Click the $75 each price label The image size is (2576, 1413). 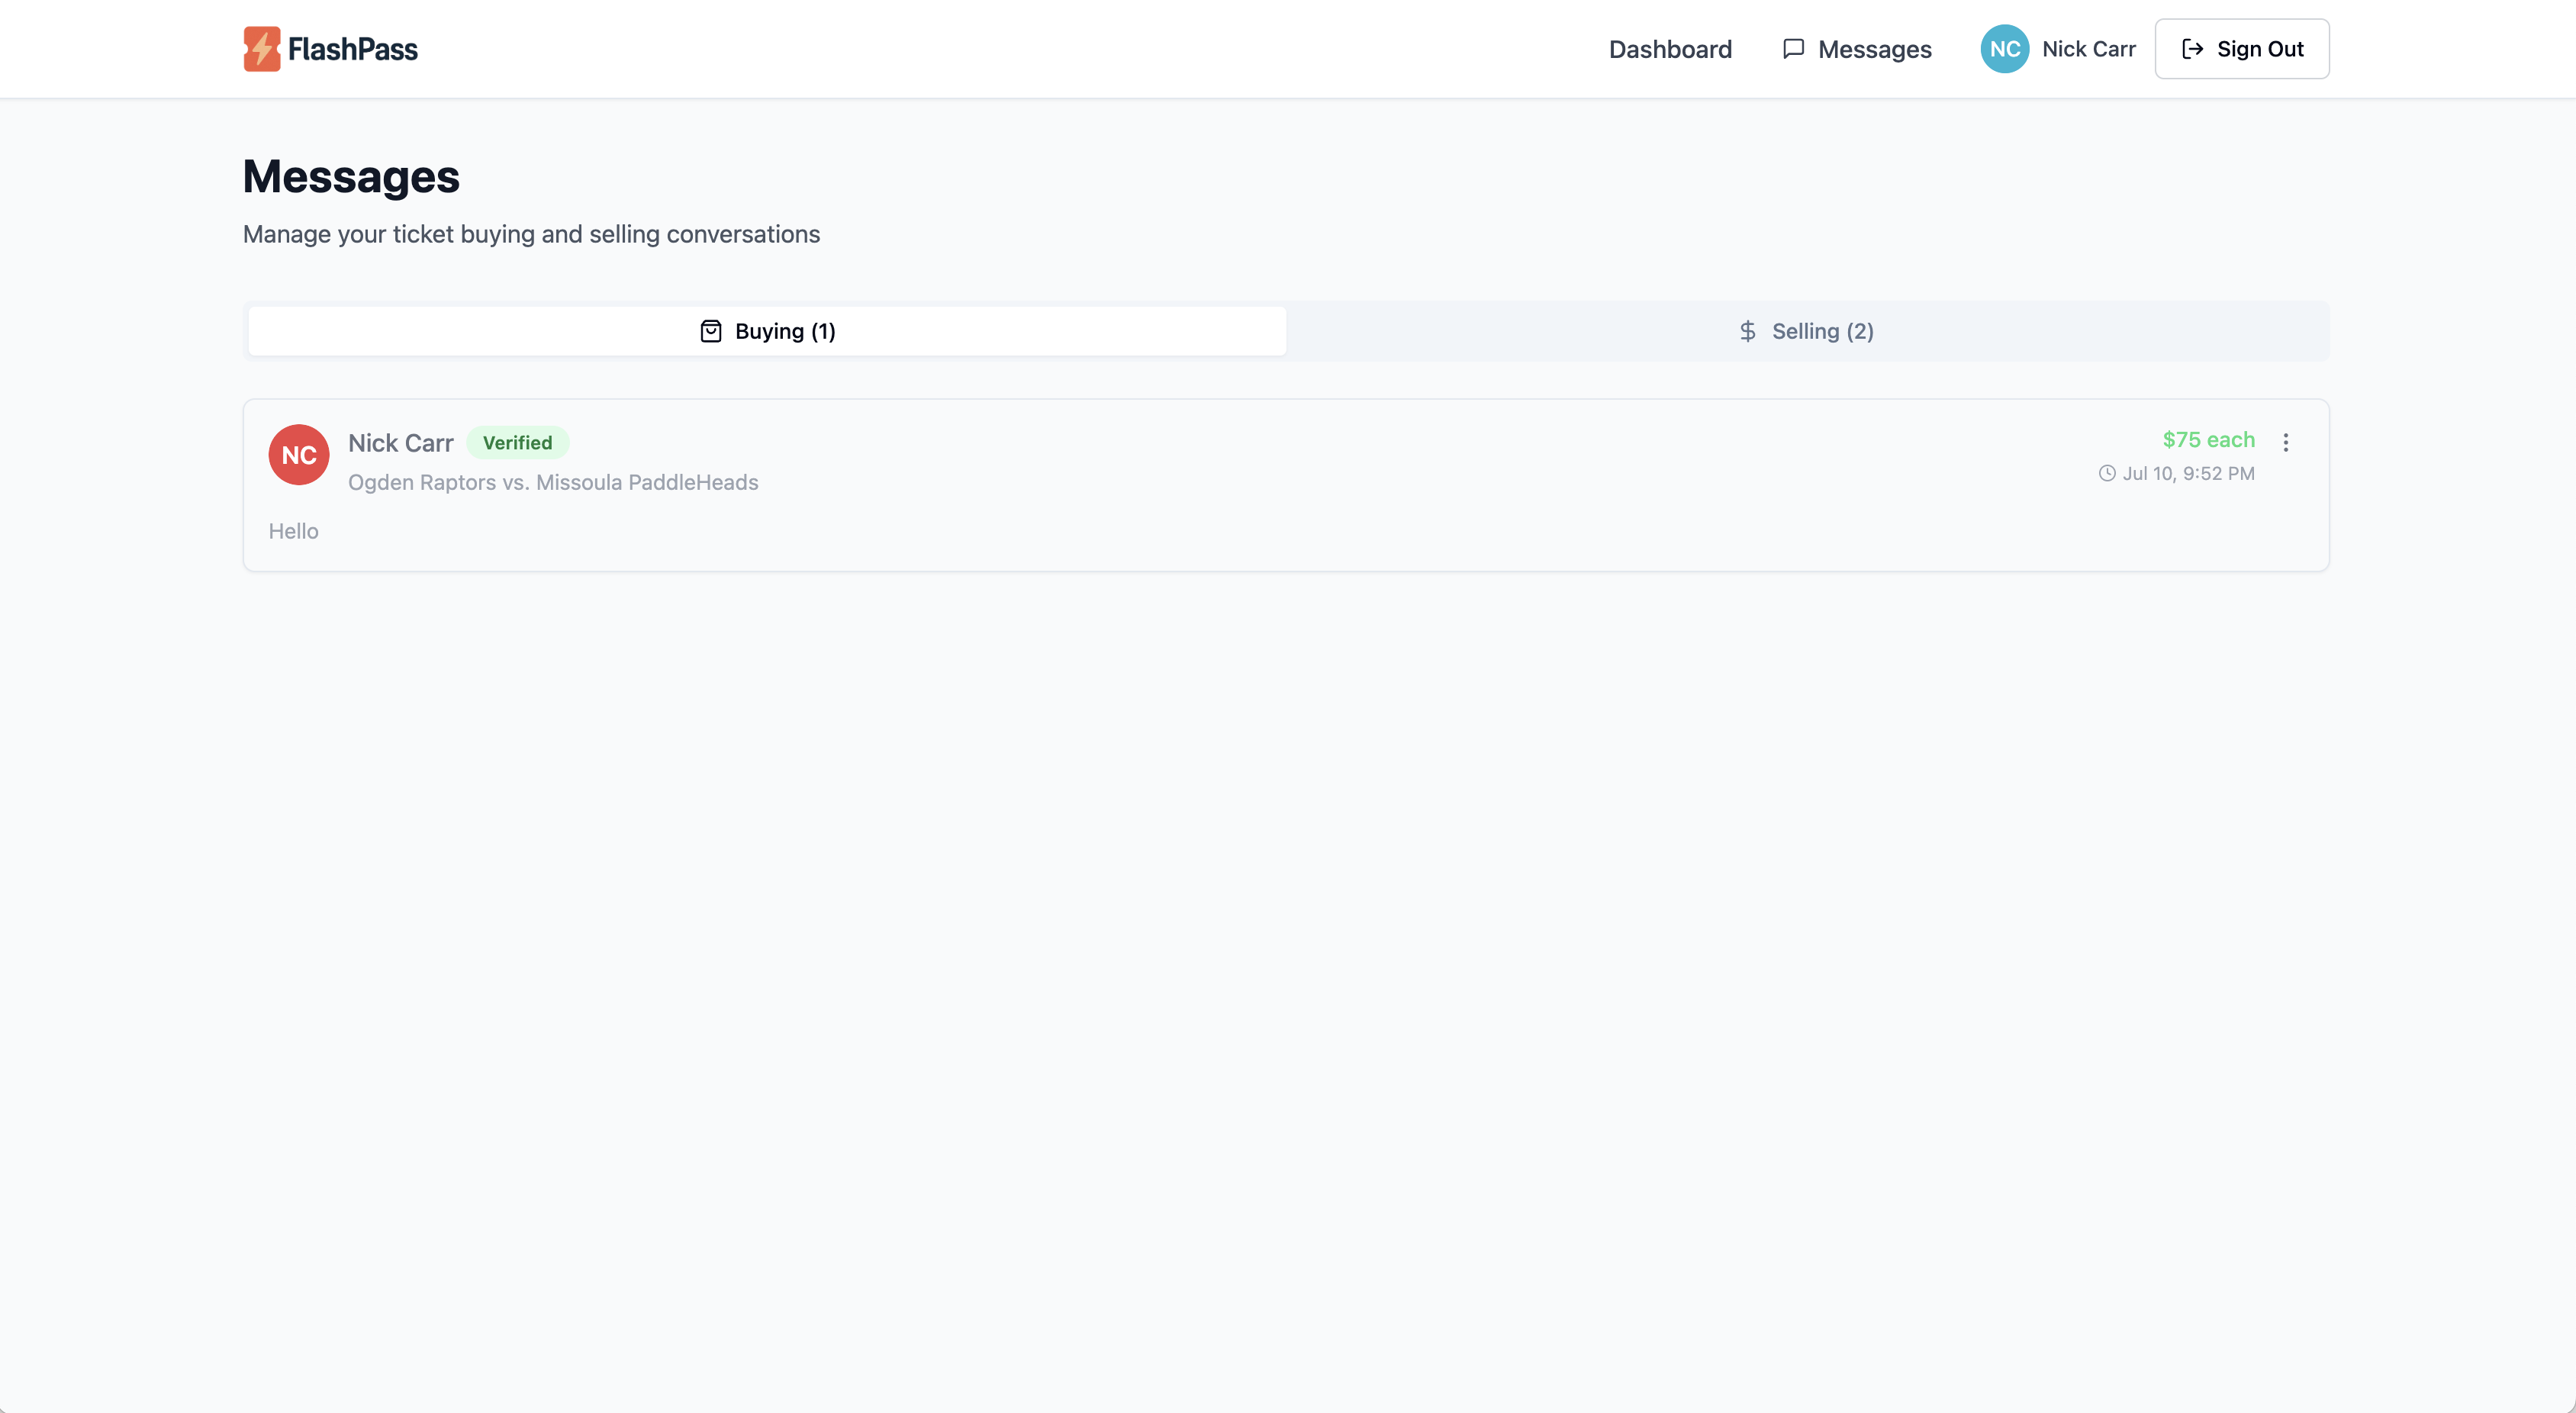pos(2208,440)
